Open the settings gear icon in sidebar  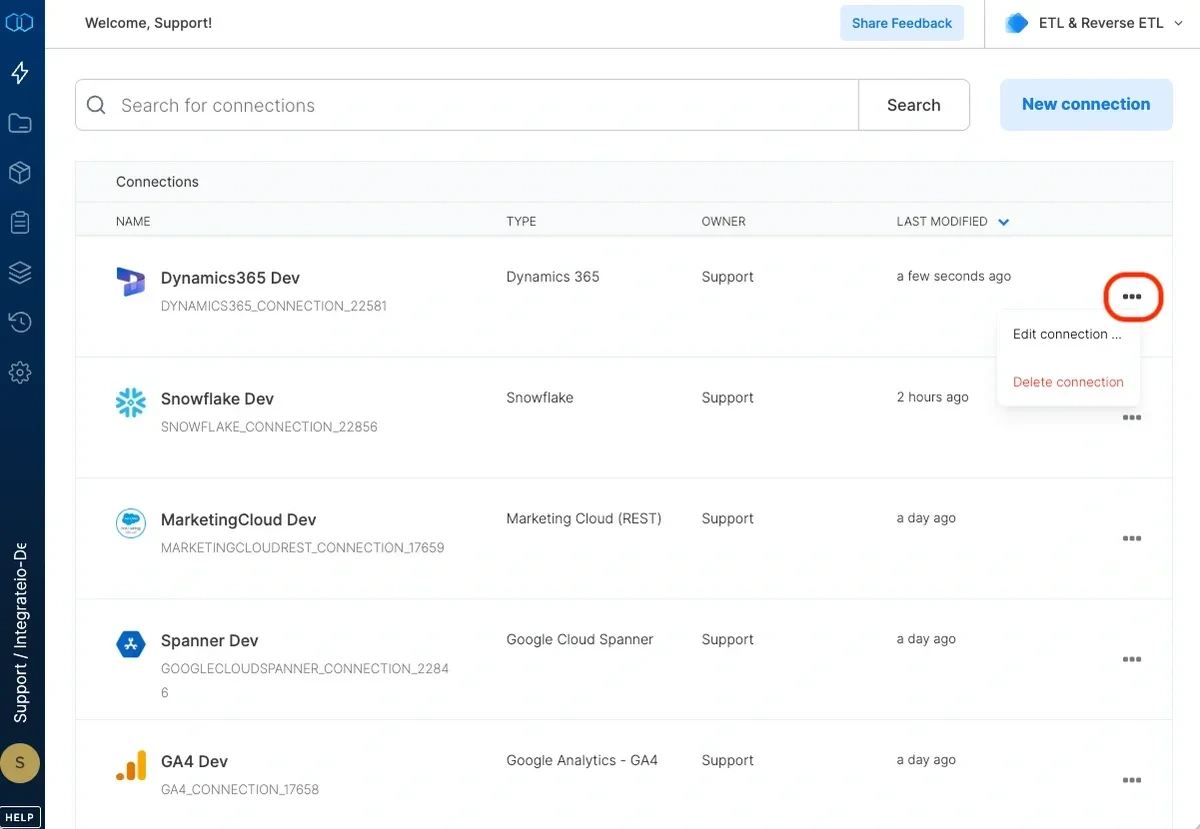click(x=20, y=372)
